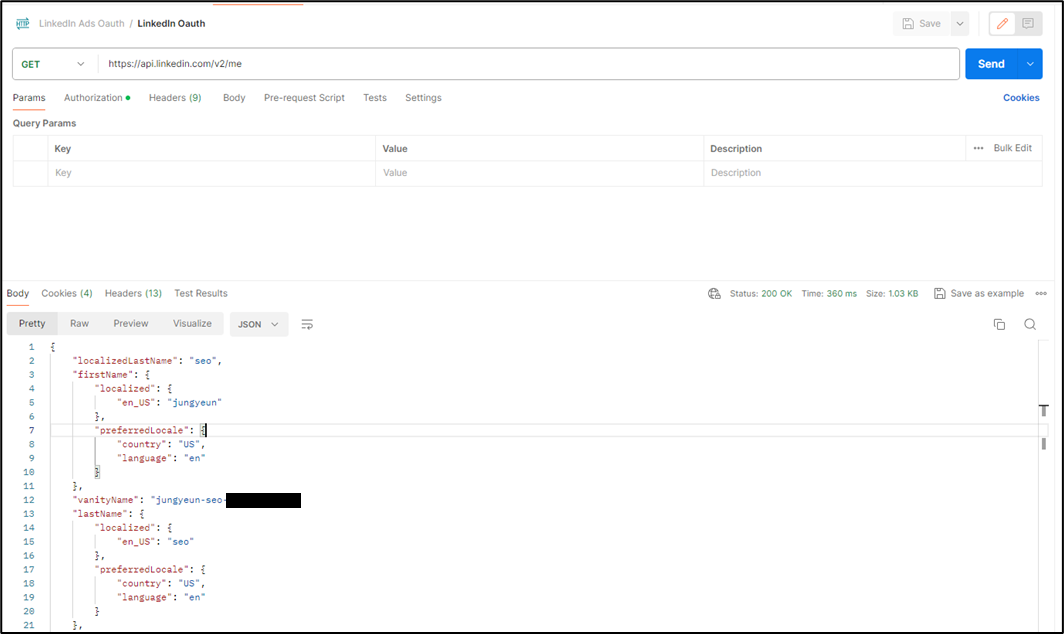
Task: Click the LinkedIn Oauth request name
Action: click(171, 23)
